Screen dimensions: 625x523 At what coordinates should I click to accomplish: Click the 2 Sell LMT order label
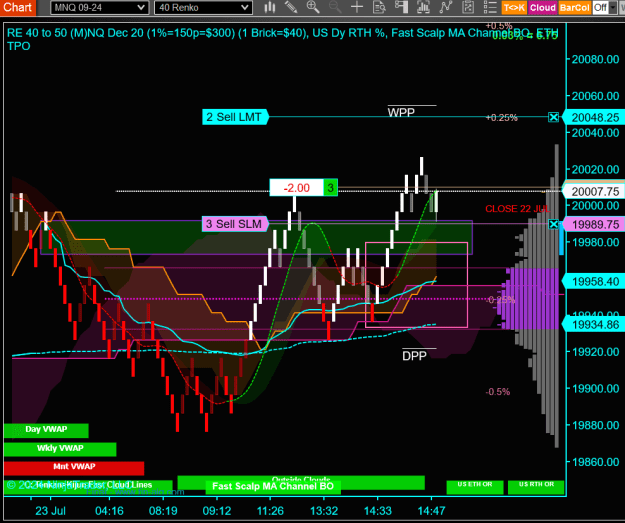234,117
